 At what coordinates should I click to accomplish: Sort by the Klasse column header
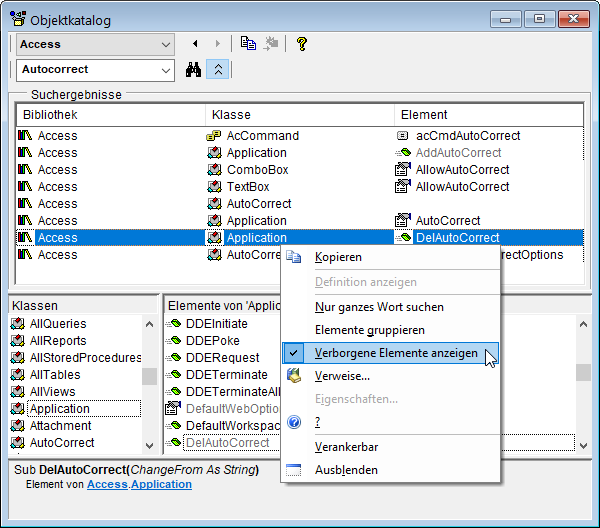click(231, 115)
